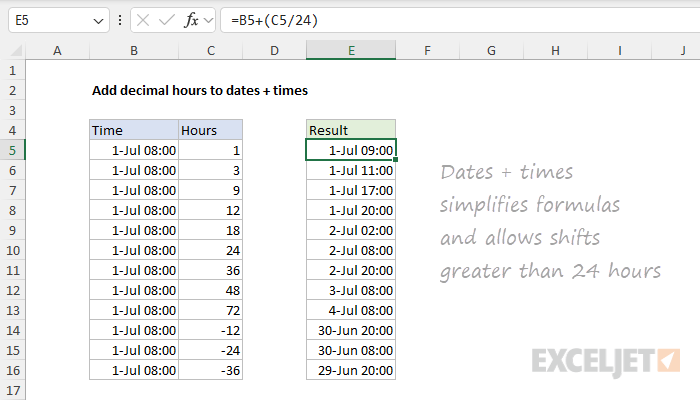Click the 'Result' header cell
700x400 pixels.
pyautogui.click(x=351, y=130)
